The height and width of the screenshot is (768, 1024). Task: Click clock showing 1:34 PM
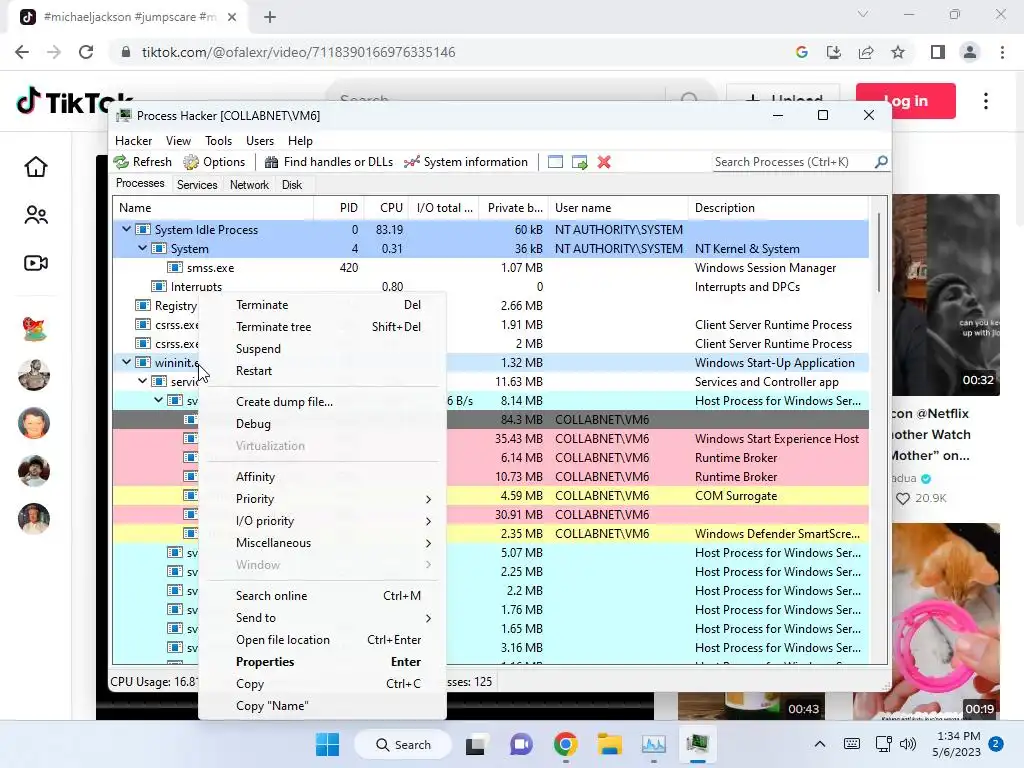[x=957, y=736]
